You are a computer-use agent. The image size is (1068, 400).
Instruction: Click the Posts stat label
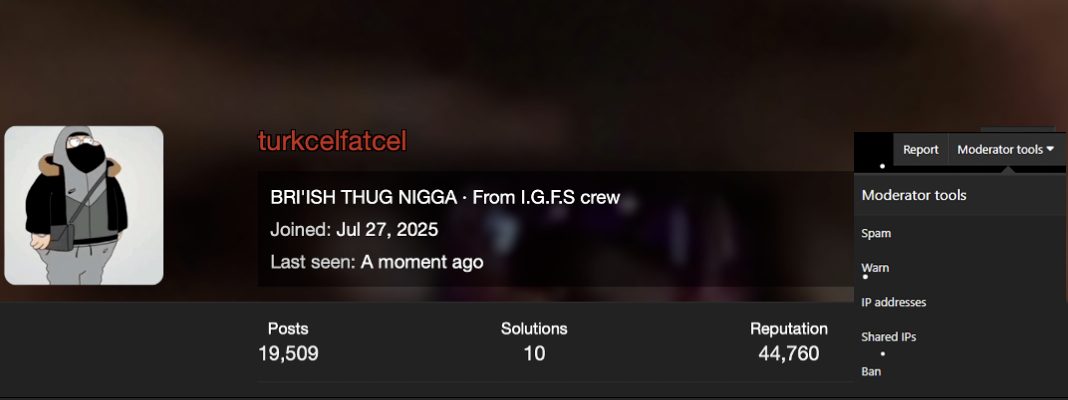pyautogui.click(x=288, y=328)
